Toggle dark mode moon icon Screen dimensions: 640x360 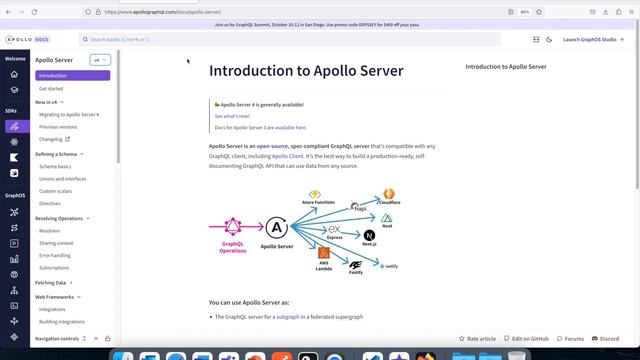click(549, 40)
